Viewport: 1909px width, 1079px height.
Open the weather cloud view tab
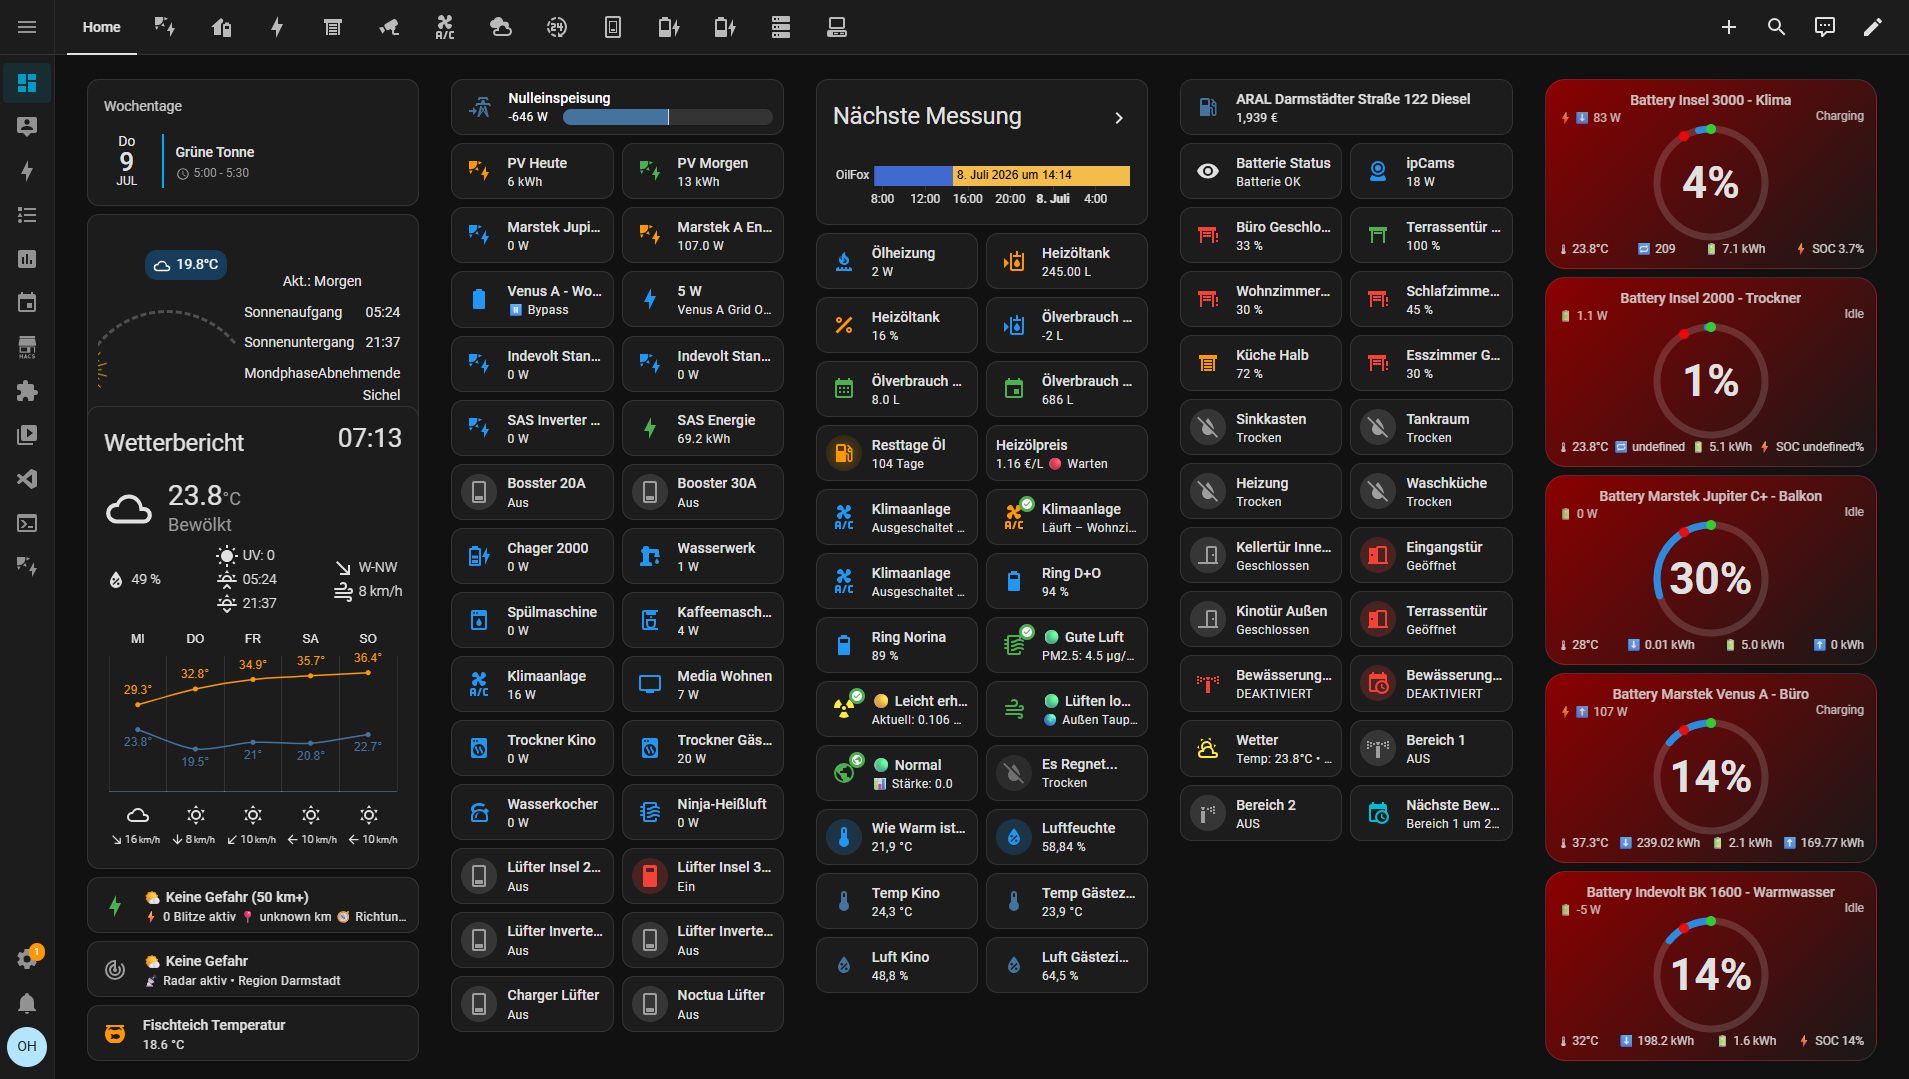point(501,27)
